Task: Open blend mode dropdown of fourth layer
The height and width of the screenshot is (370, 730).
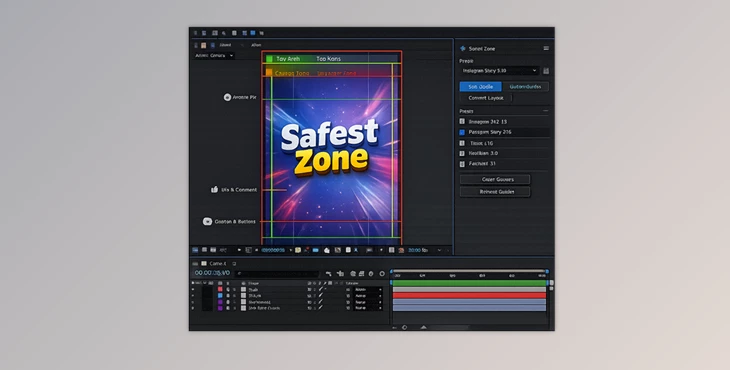Action: (x=369, y=308)
